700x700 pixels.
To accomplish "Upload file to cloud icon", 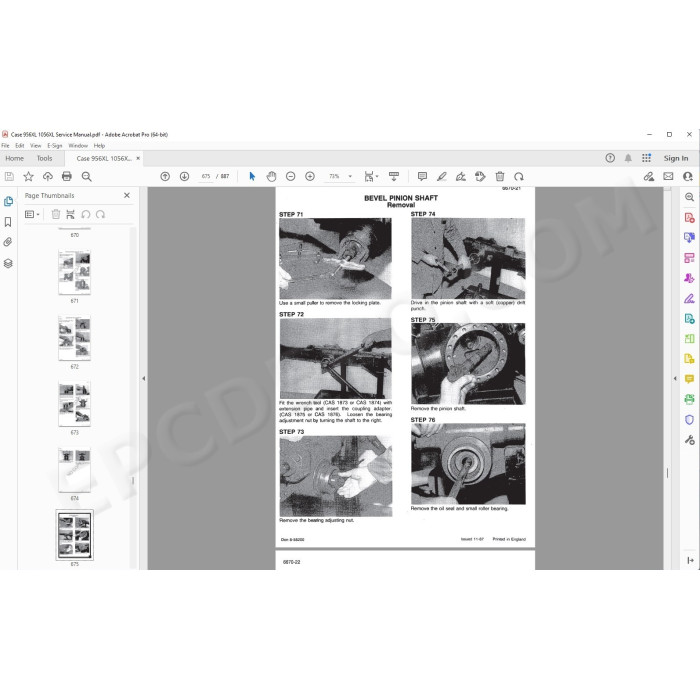I will pos(48,176).
